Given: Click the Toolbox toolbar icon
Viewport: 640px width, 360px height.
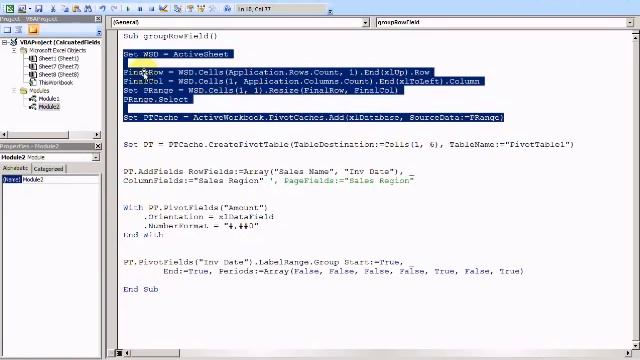Looking at the screenshot, I should 212,8.
